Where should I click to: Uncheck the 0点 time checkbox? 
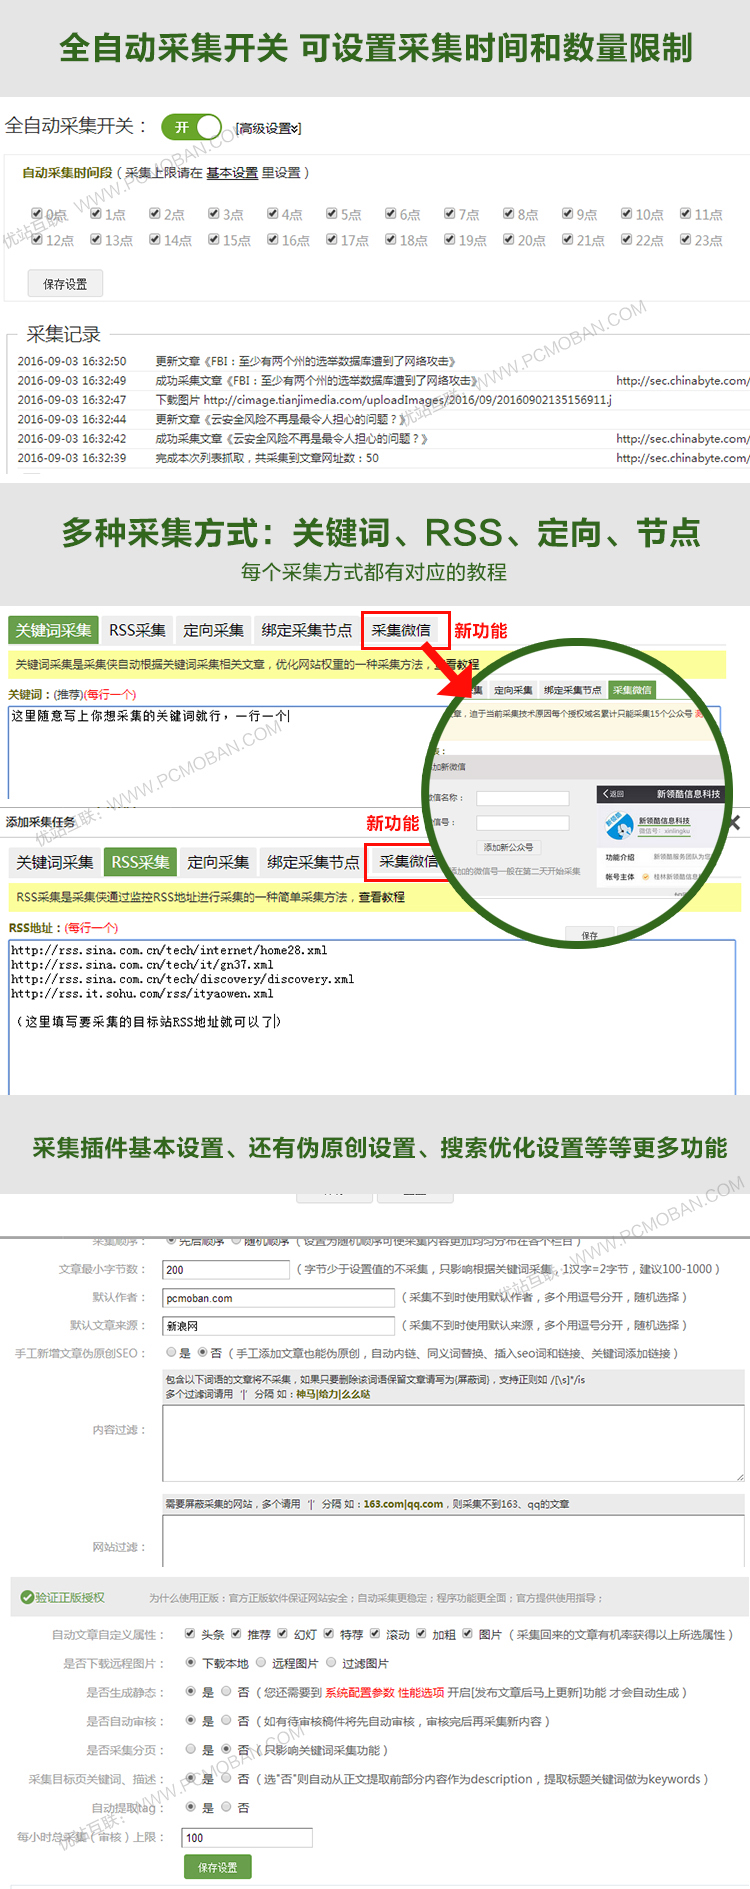click(x=37, y=214)
